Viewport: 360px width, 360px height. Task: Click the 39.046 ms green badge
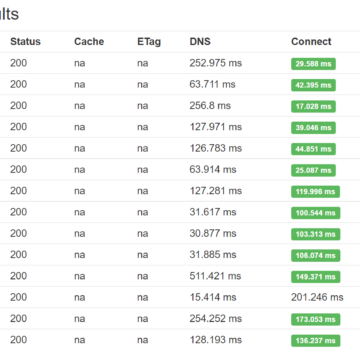(x=313, y=128)
